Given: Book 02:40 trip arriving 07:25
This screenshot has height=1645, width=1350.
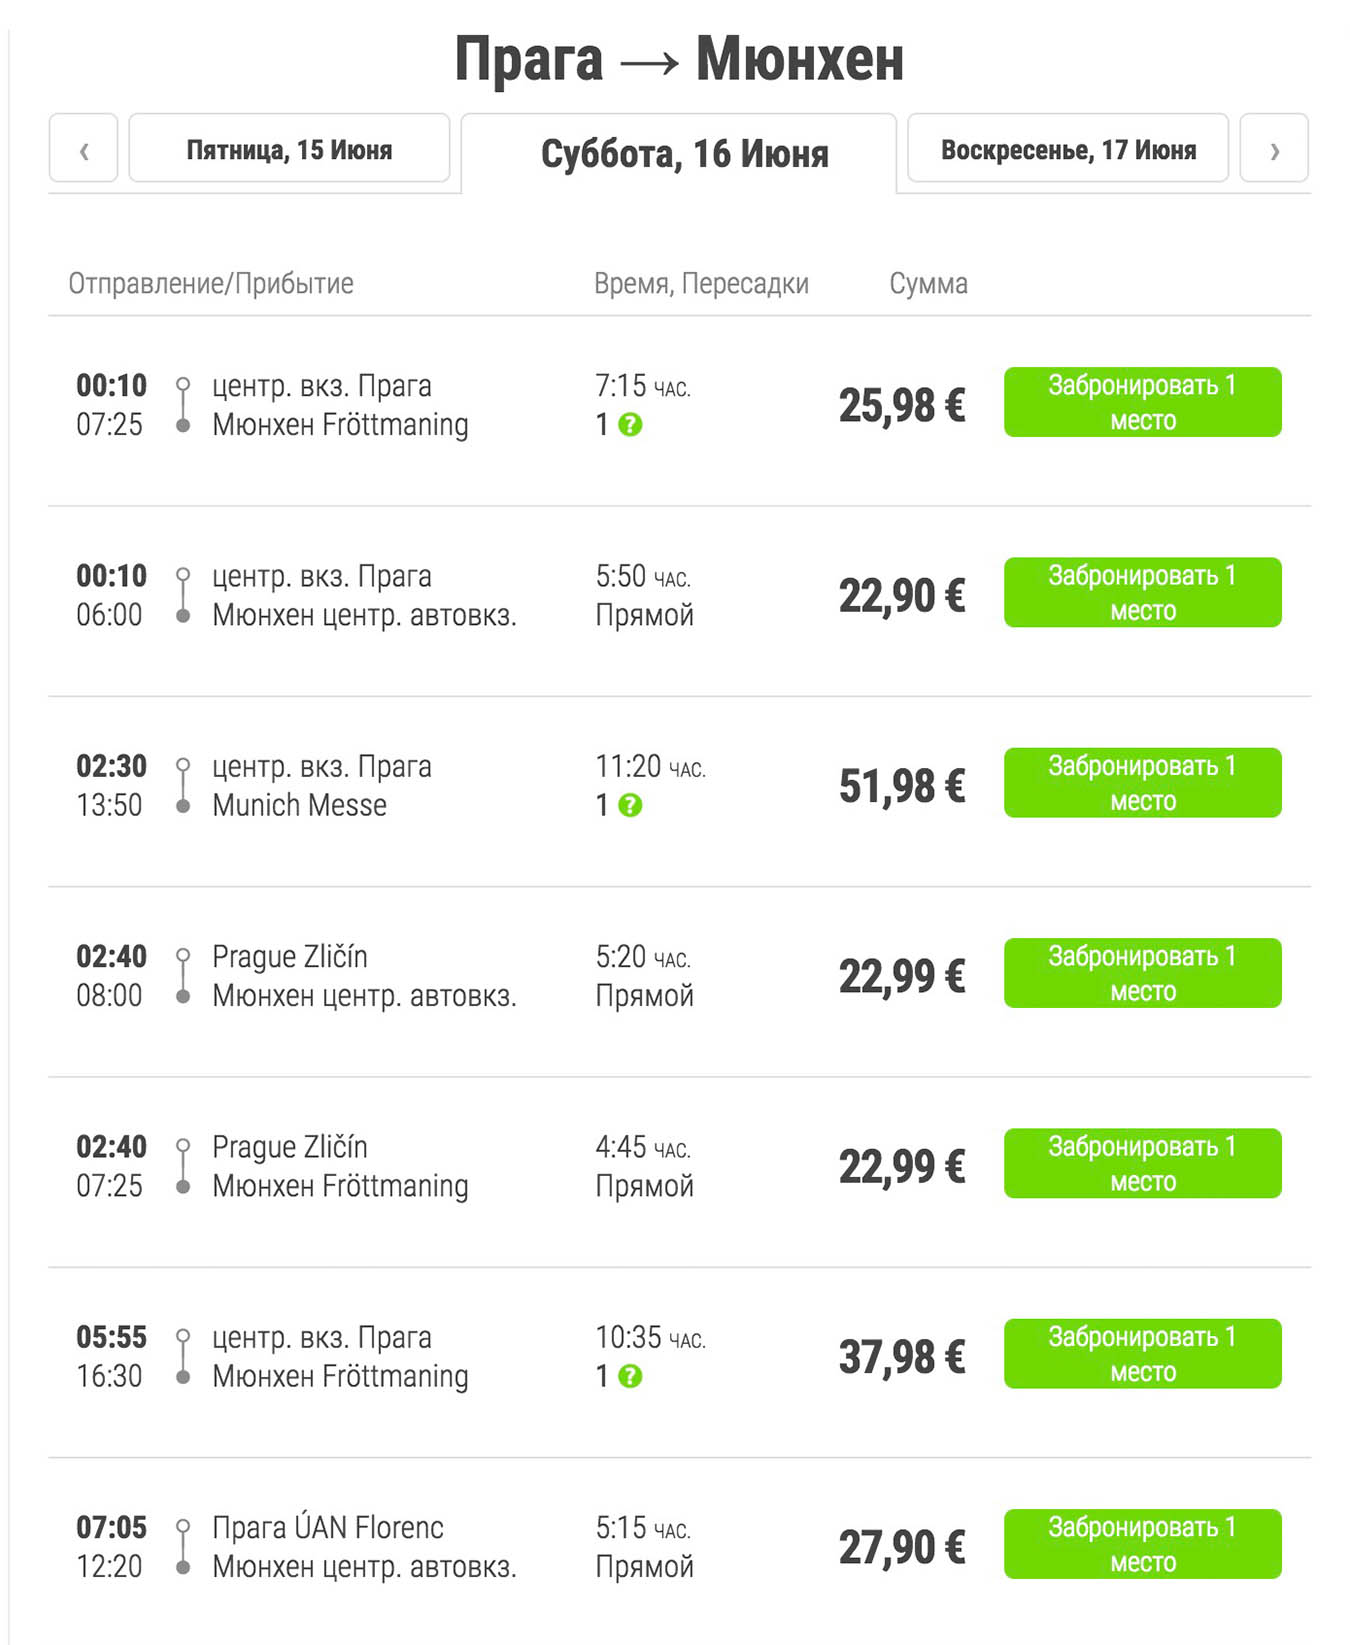Looking at the screenshot, I should (x=1142, y=1163).
